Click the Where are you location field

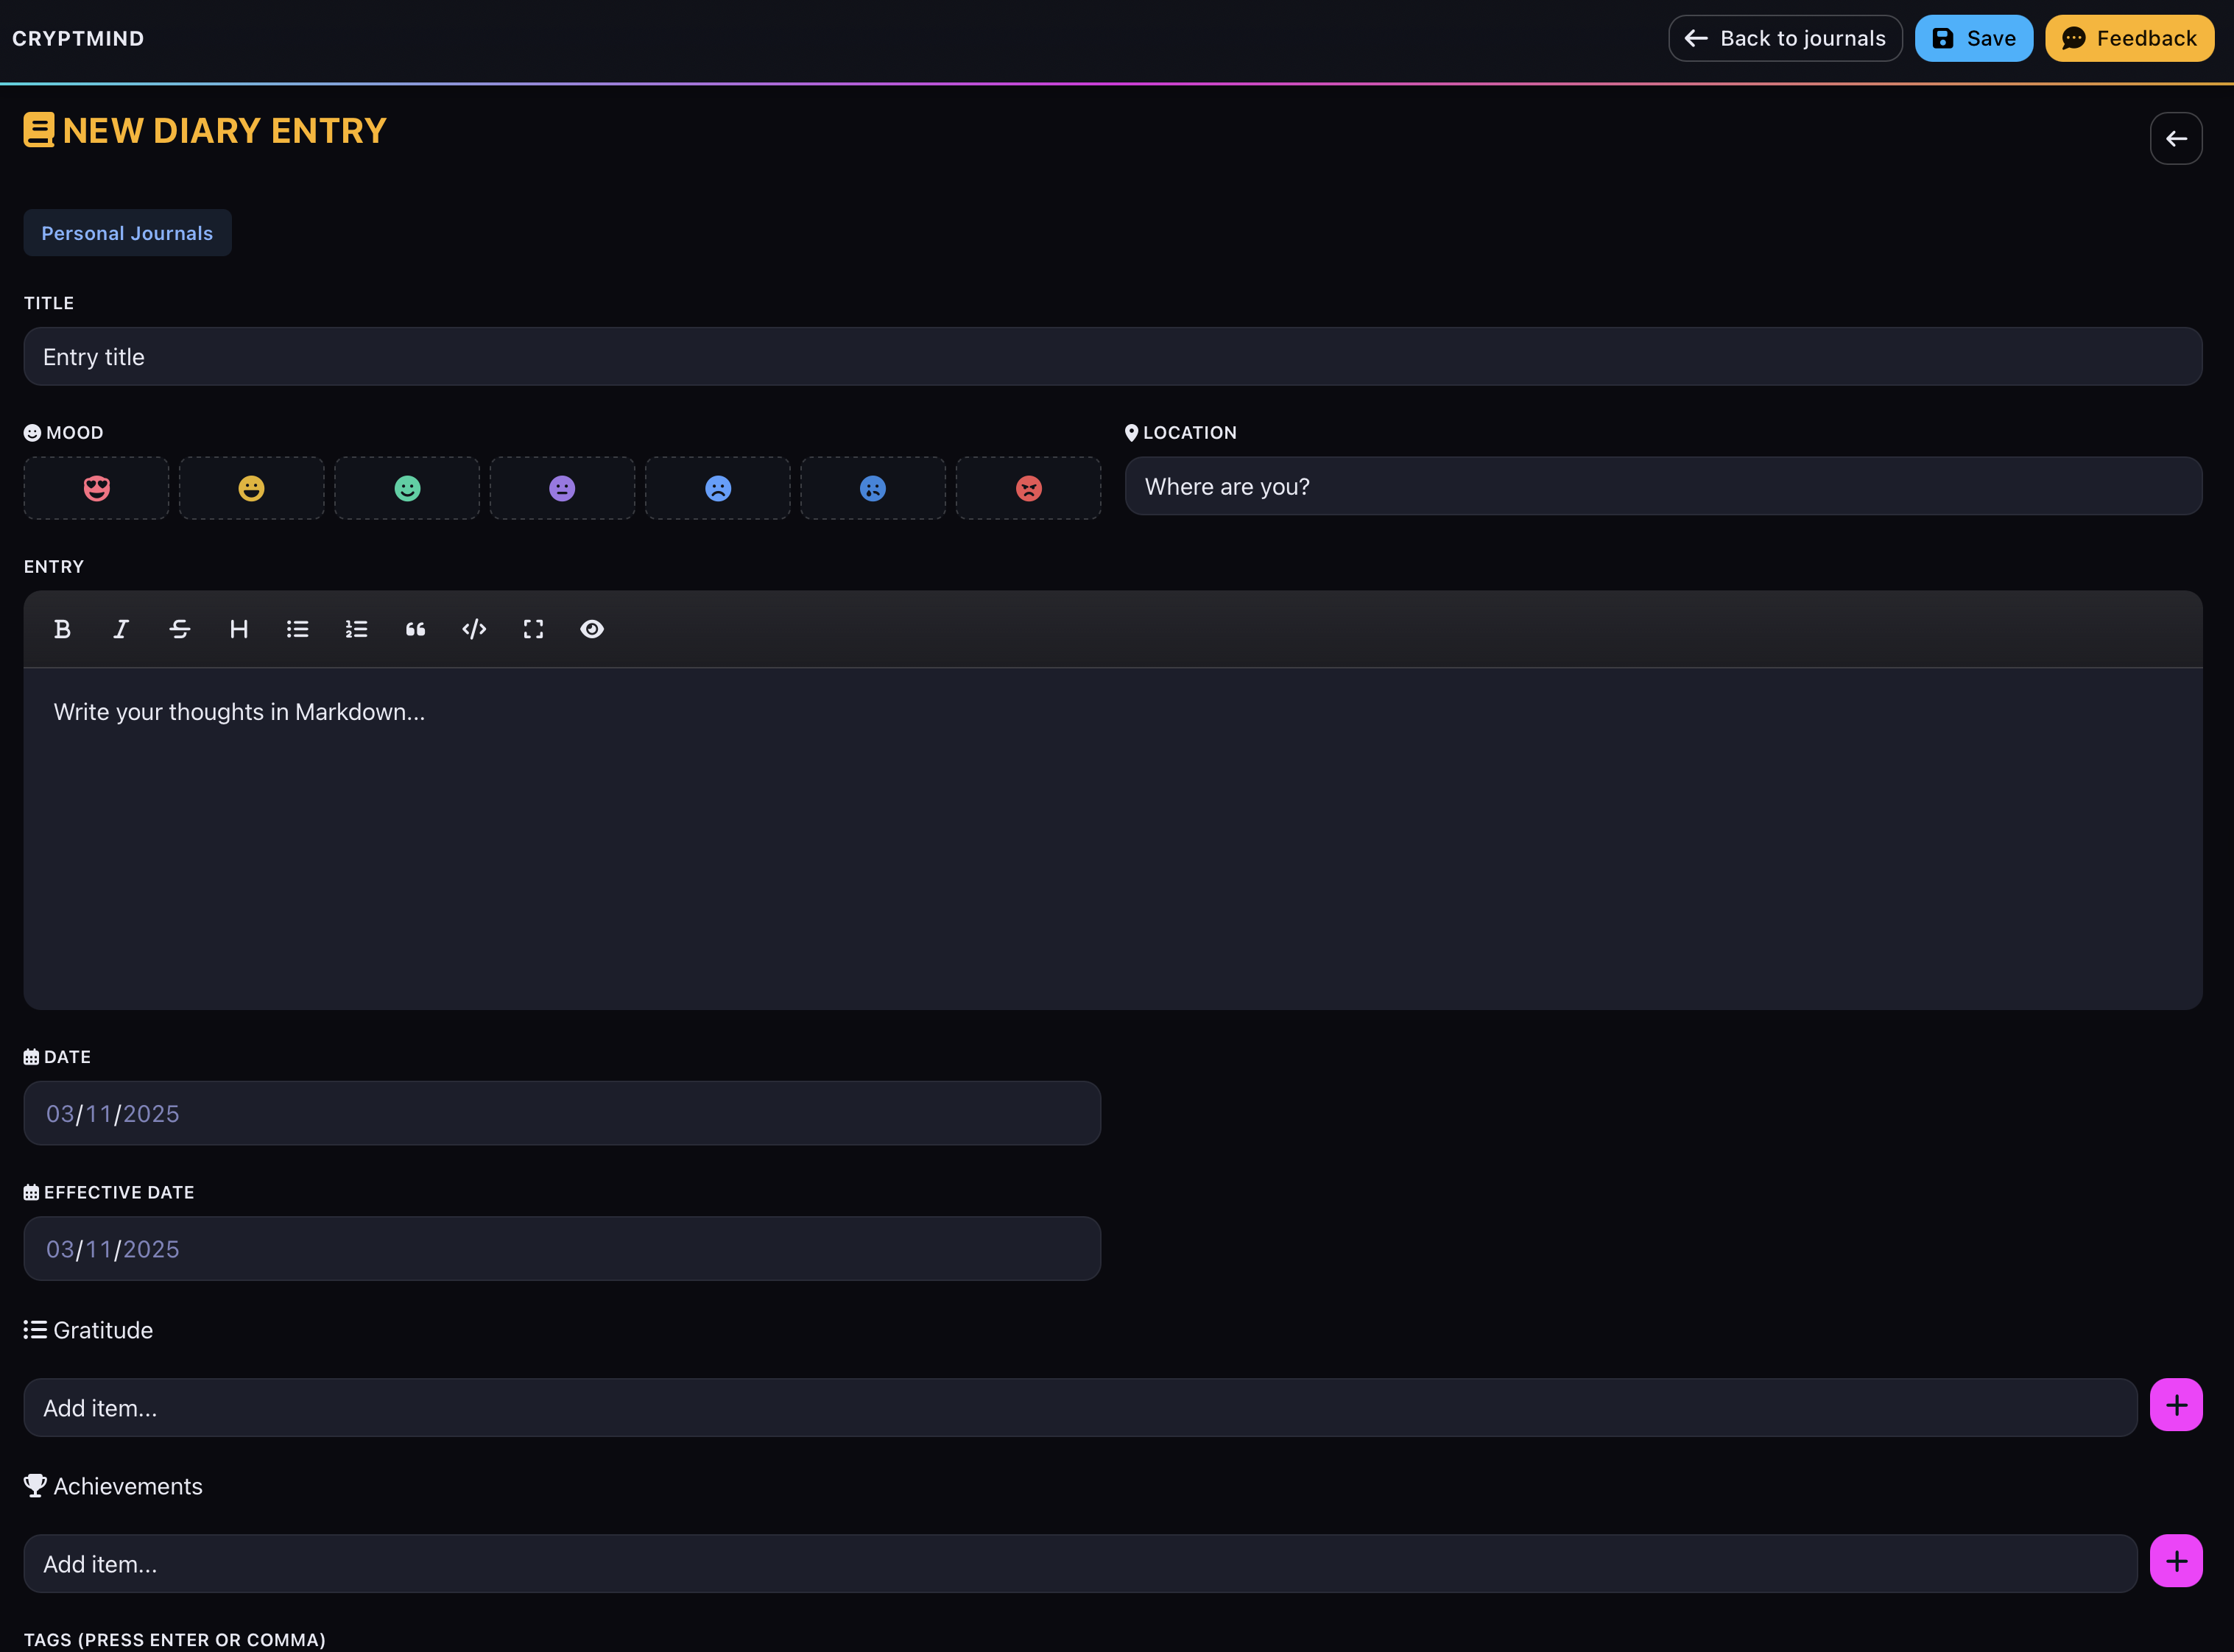point(1663,486)
